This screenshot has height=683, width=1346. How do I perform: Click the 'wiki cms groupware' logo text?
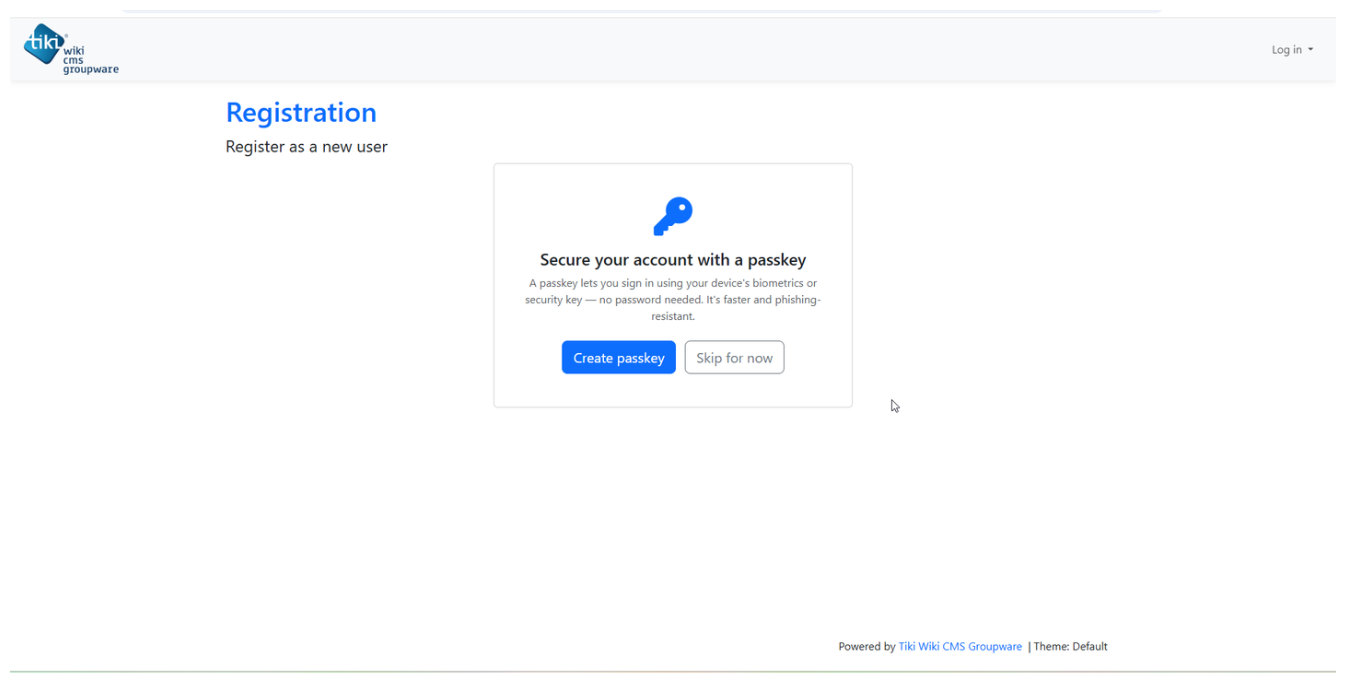pos(90,60)
